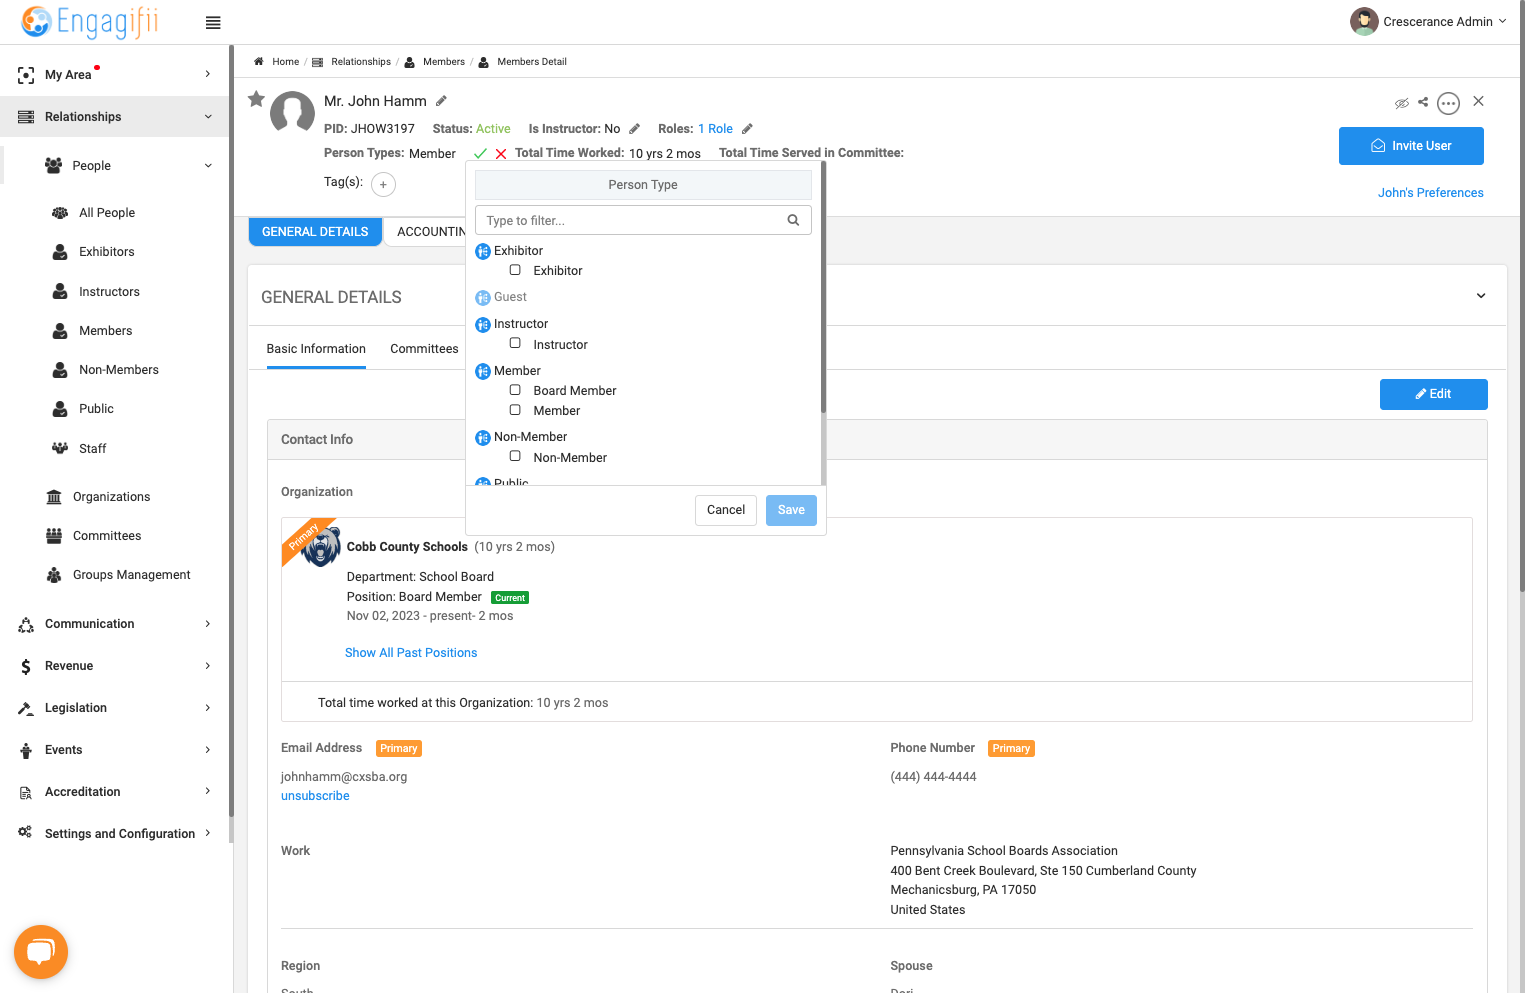Viewport: 1525px width, 993px height.
Task: Discard person type with red X
Action: pyautogui.click(x=501, y=154)
